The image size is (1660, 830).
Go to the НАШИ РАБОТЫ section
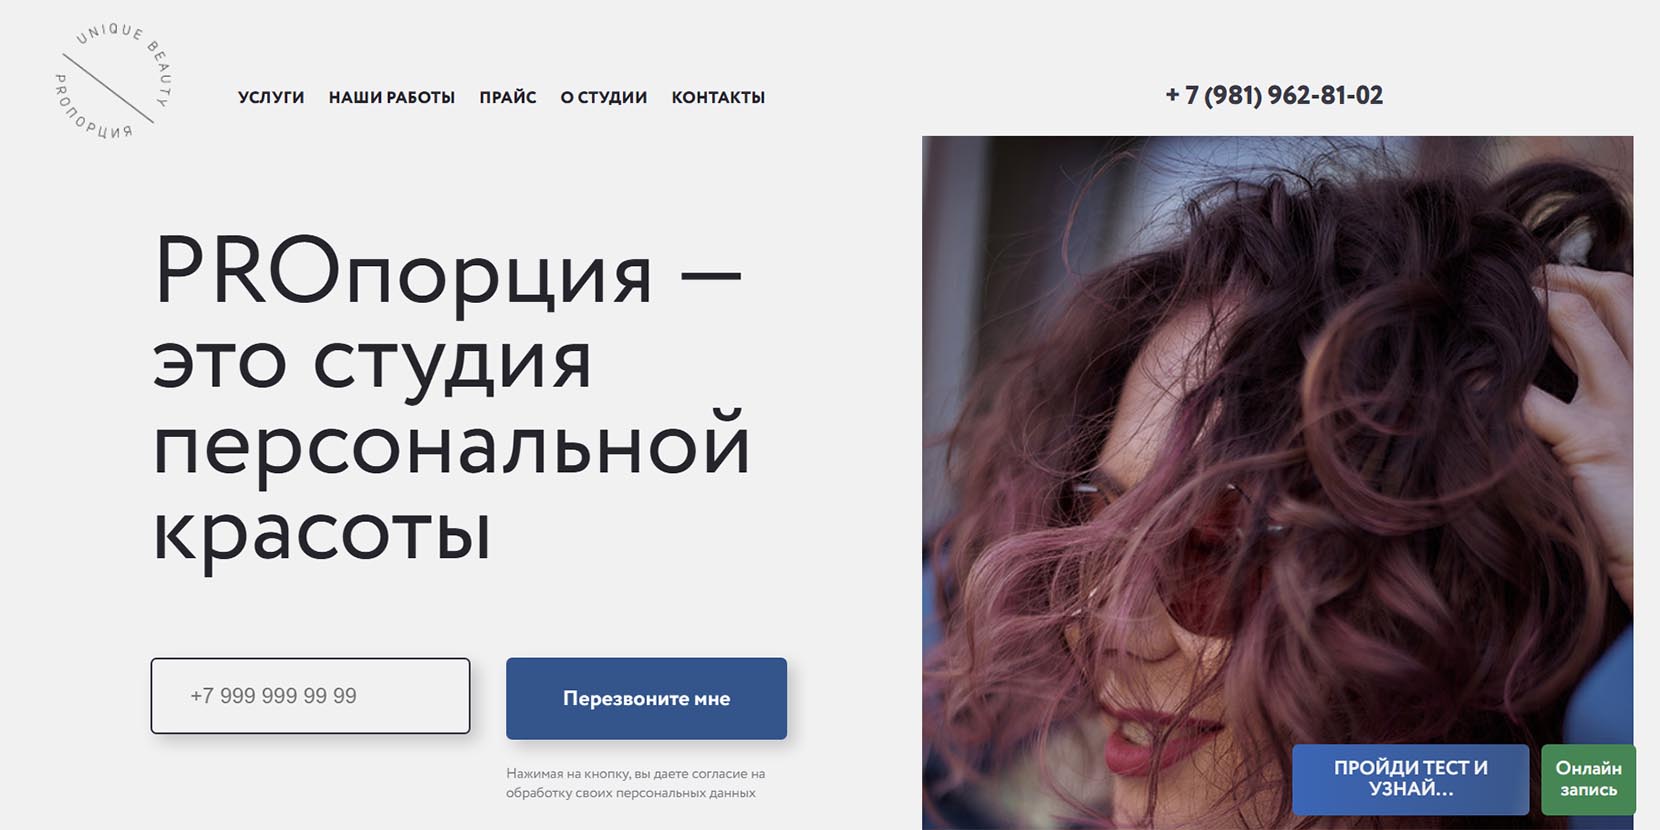[x=392, y=97]
